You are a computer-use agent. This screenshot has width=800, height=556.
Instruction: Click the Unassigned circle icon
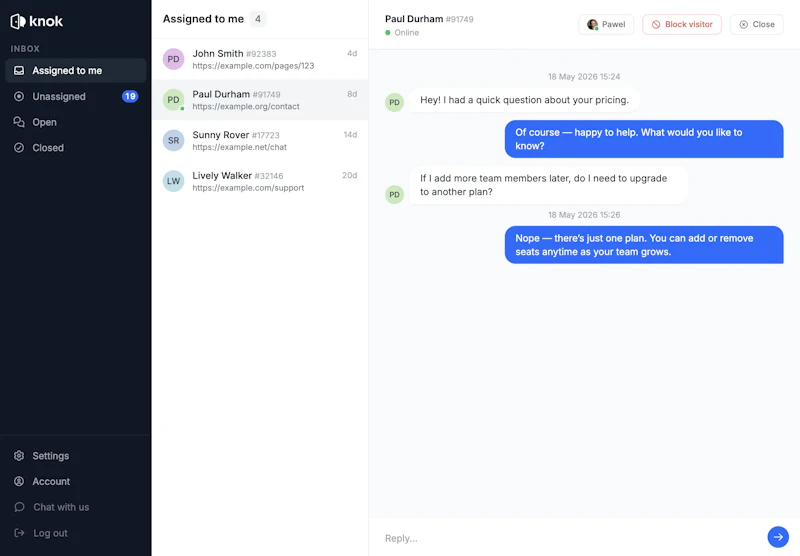(x=19, y=96)
